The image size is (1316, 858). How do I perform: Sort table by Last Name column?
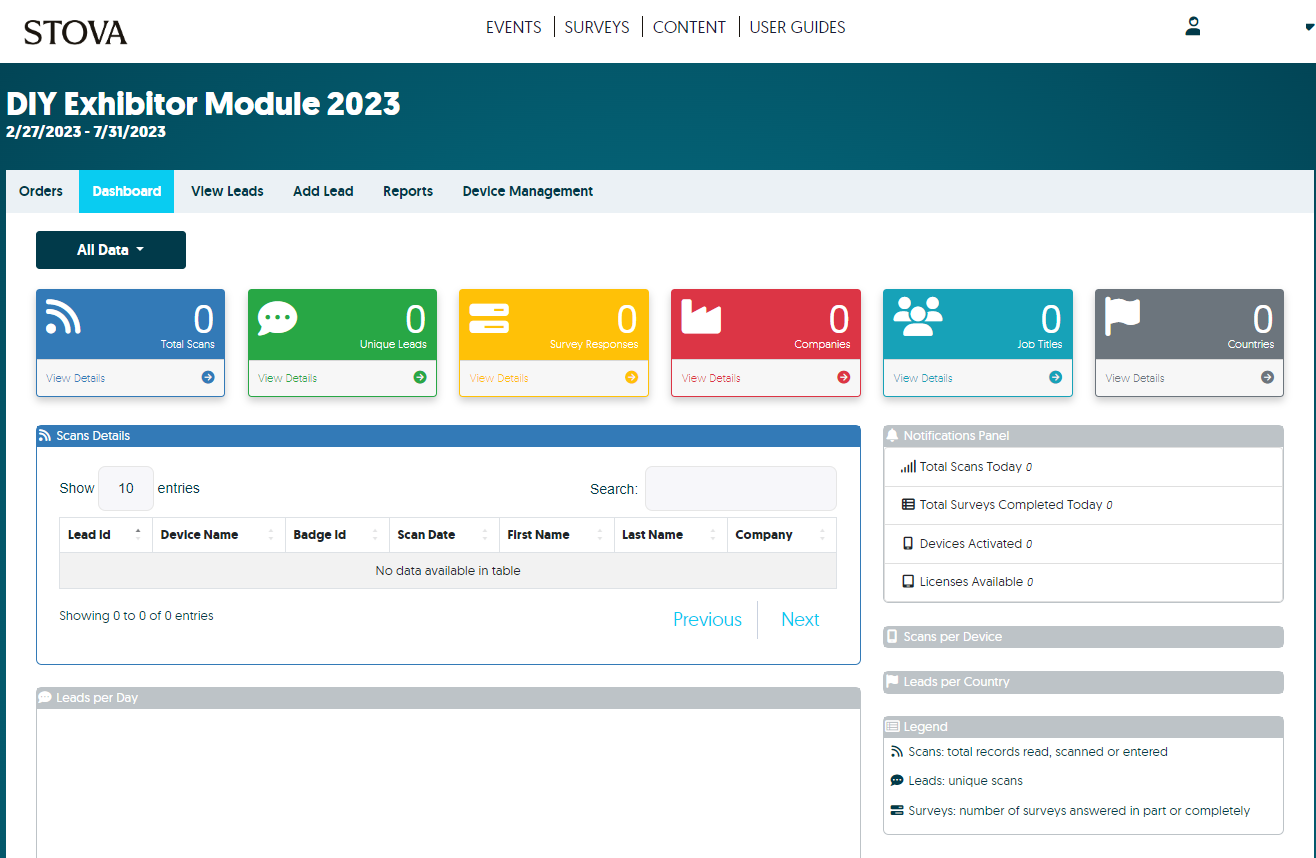point(670,535)
